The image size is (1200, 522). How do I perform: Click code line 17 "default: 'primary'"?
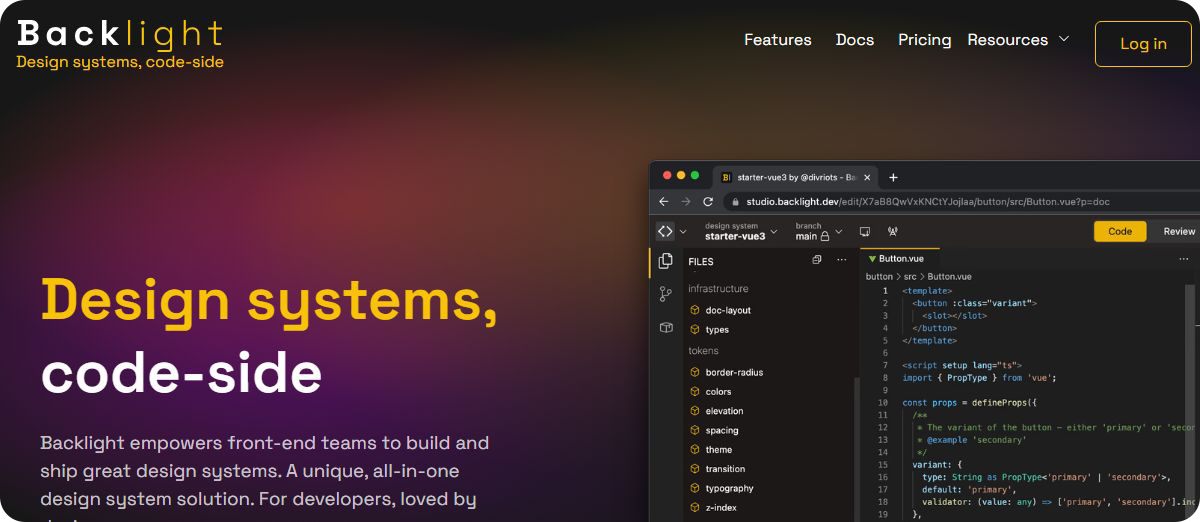(970, 490)
